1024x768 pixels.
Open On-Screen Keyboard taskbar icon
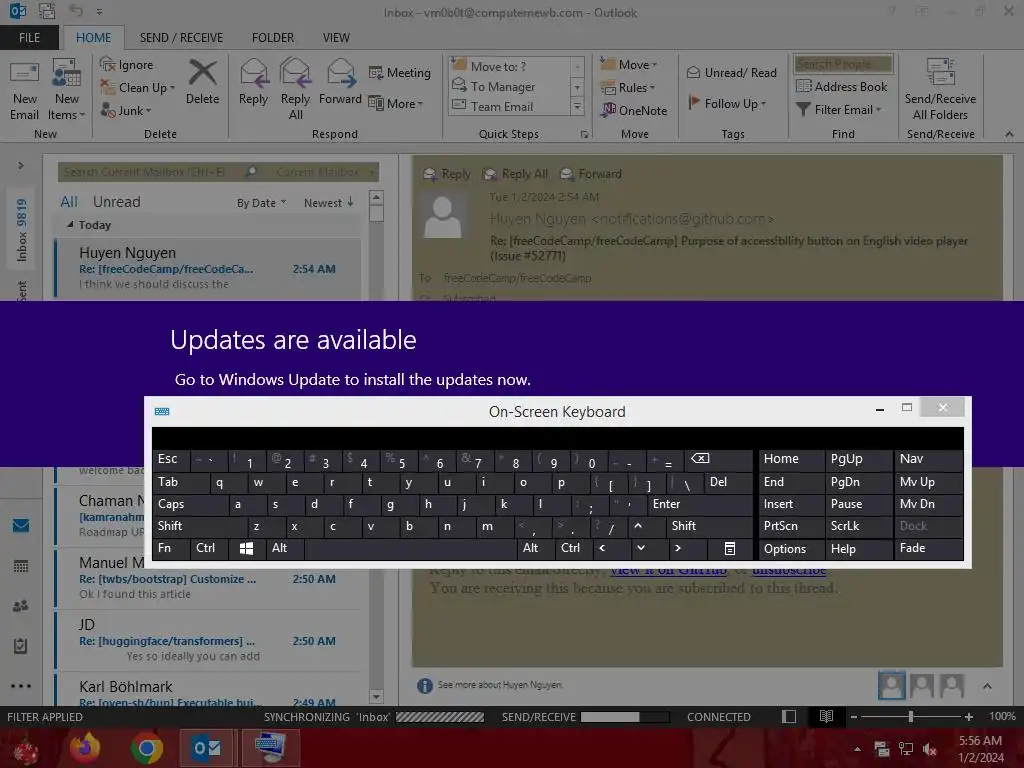270,748
